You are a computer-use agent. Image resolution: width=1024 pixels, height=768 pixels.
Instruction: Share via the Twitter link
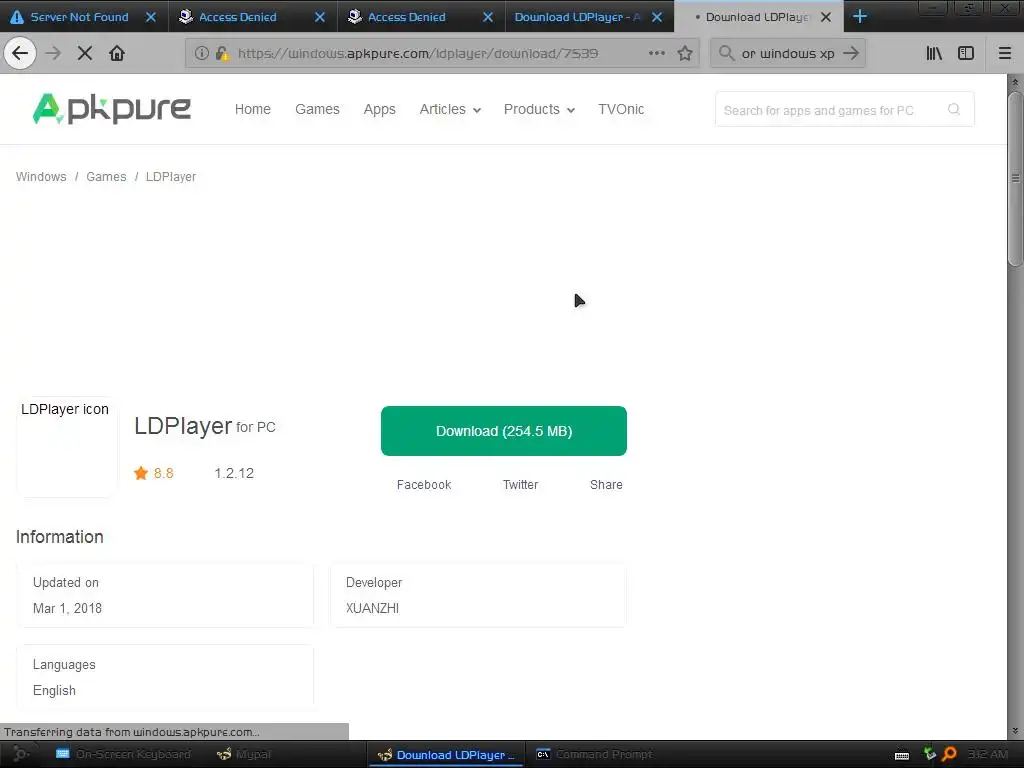(520, 485)
